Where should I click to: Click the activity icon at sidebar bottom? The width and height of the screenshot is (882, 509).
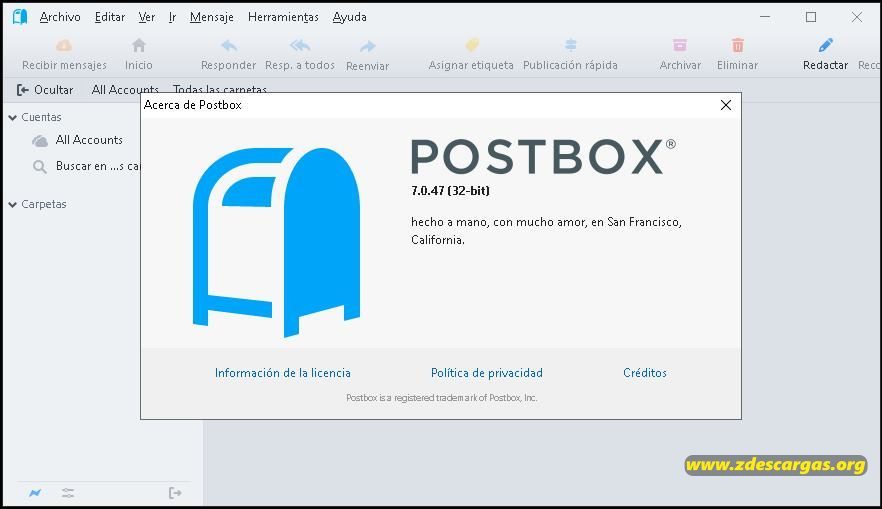[35, 493]
